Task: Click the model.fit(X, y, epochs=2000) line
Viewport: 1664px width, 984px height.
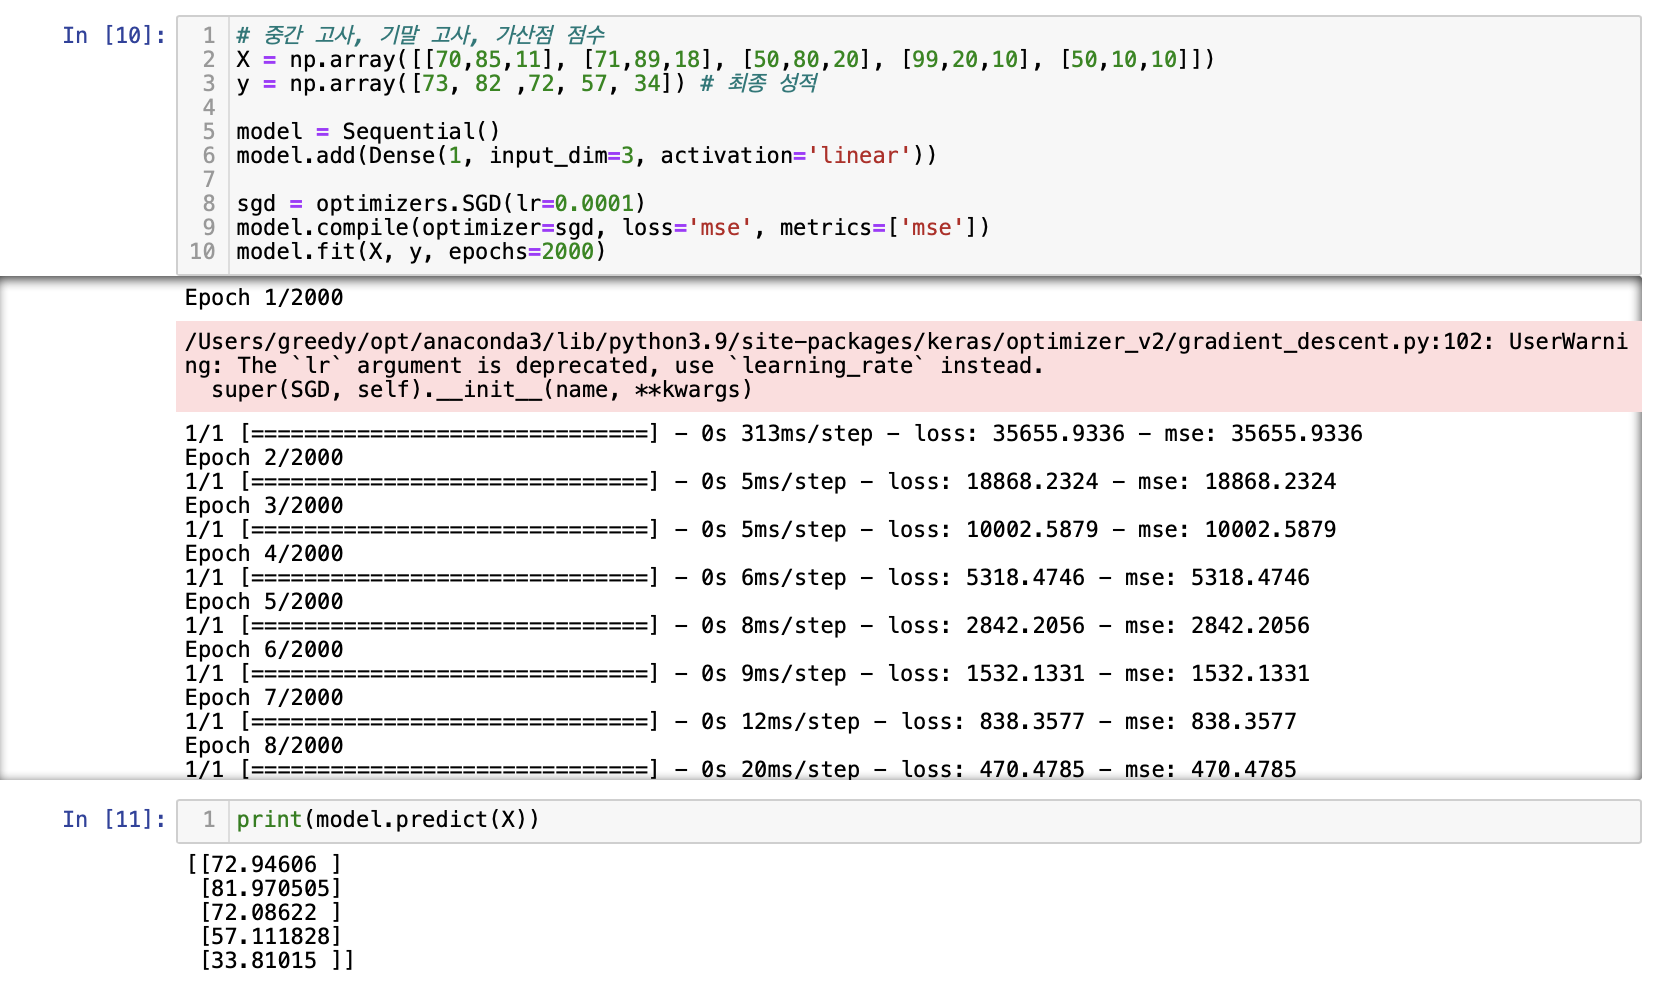Action: click(x=421, y=252)
